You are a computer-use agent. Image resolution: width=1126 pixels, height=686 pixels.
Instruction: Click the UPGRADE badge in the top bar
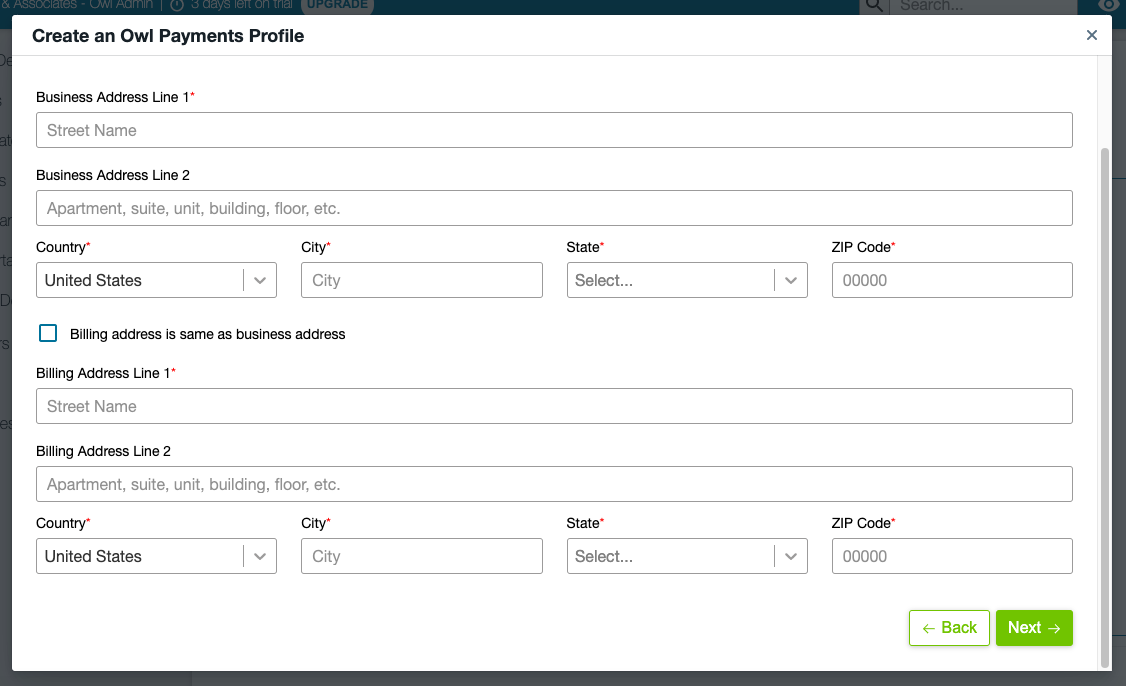(x=337, y=5)
